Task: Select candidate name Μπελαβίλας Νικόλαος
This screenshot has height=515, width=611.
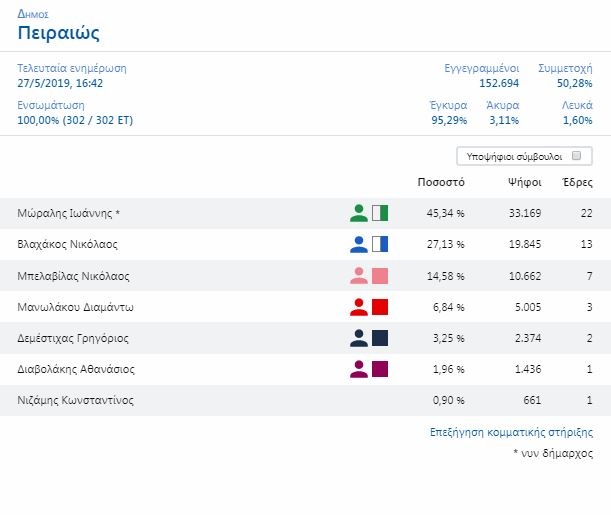Action: click(73, 276)
